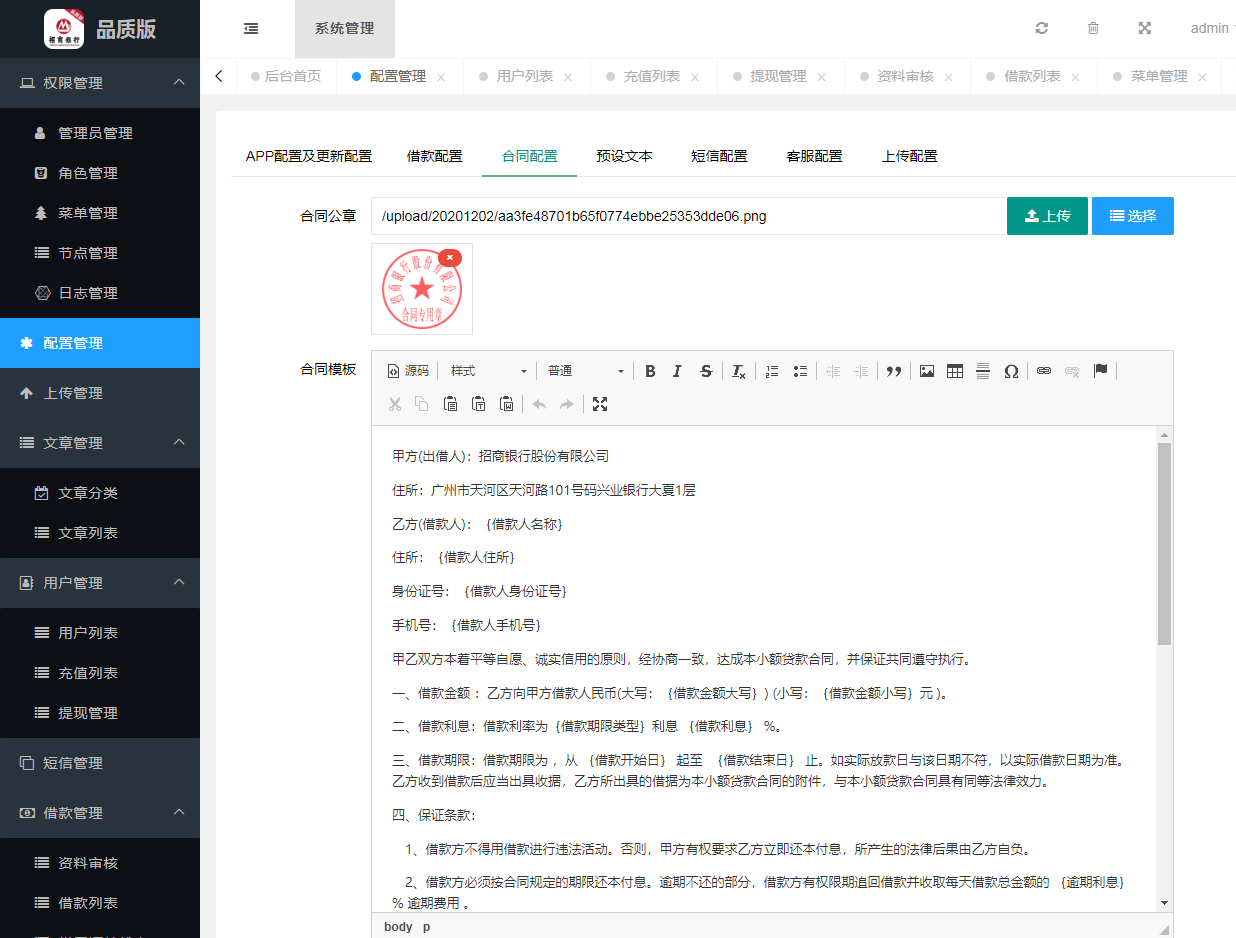Toggle source code view (源码)
Screen dimensions: 1236x938
click(408, 371)
